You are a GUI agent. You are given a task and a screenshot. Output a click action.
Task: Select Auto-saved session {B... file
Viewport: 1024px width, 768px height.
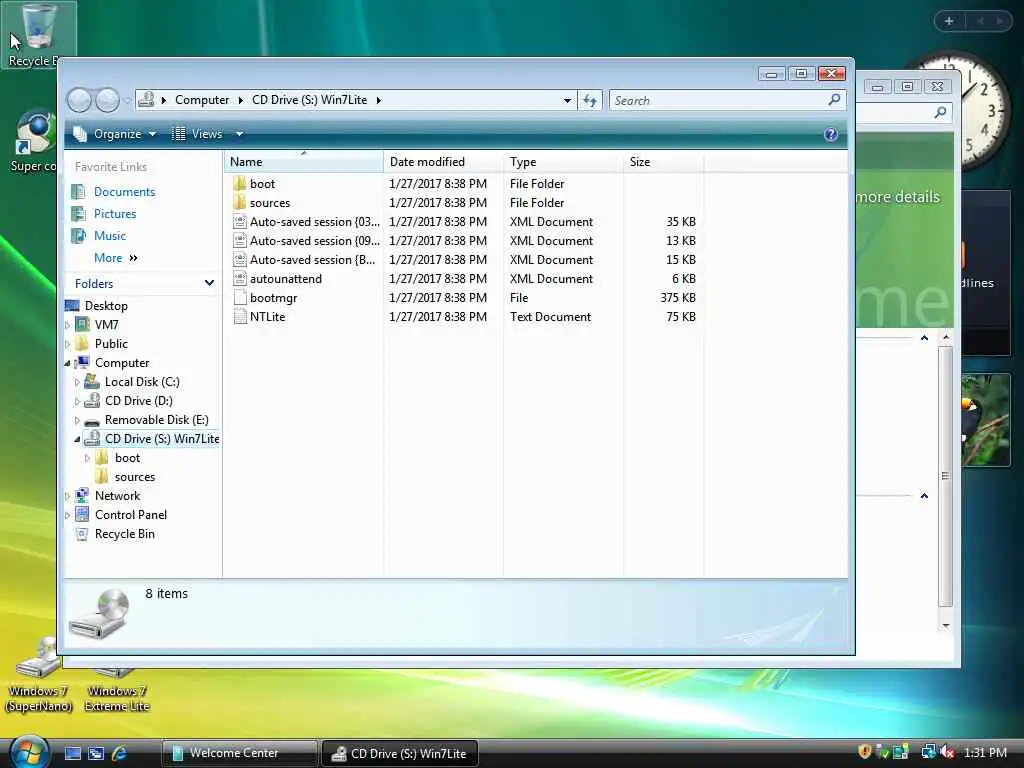(x=312, y=259)
